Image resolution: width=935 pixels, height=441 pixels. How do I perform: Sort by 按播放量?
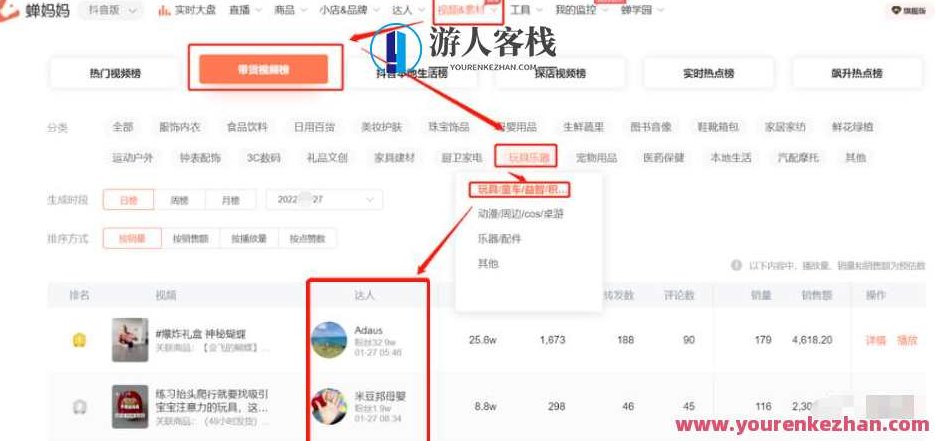pyautogui.click(x=249, y=238)
